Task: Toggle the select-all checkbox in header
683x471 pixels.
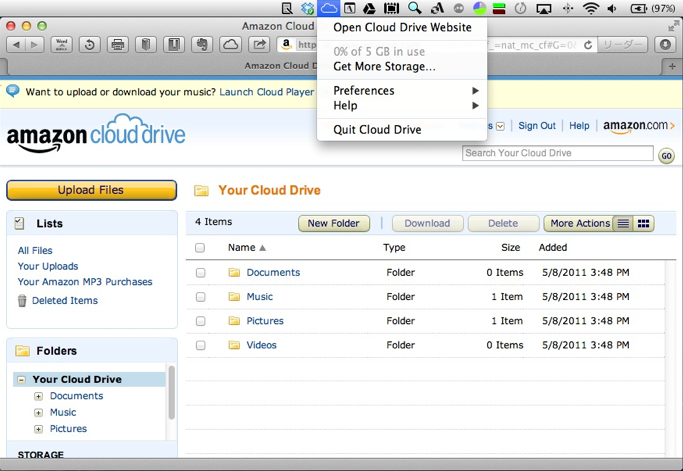Action: [200, 248]
